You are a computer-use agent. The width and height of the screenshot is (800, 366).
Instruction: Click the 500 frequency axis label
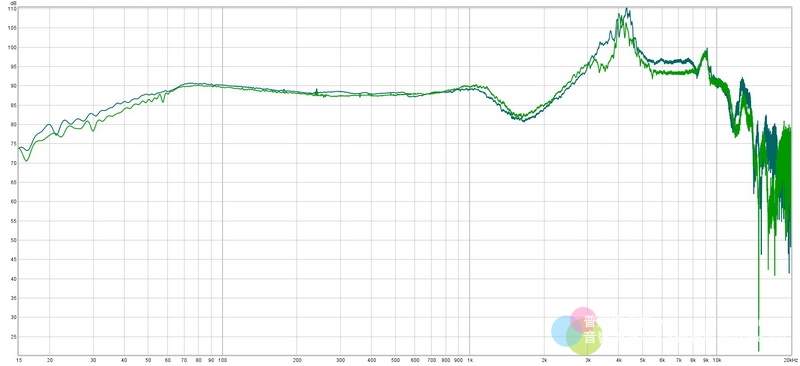tap(395, 360)
